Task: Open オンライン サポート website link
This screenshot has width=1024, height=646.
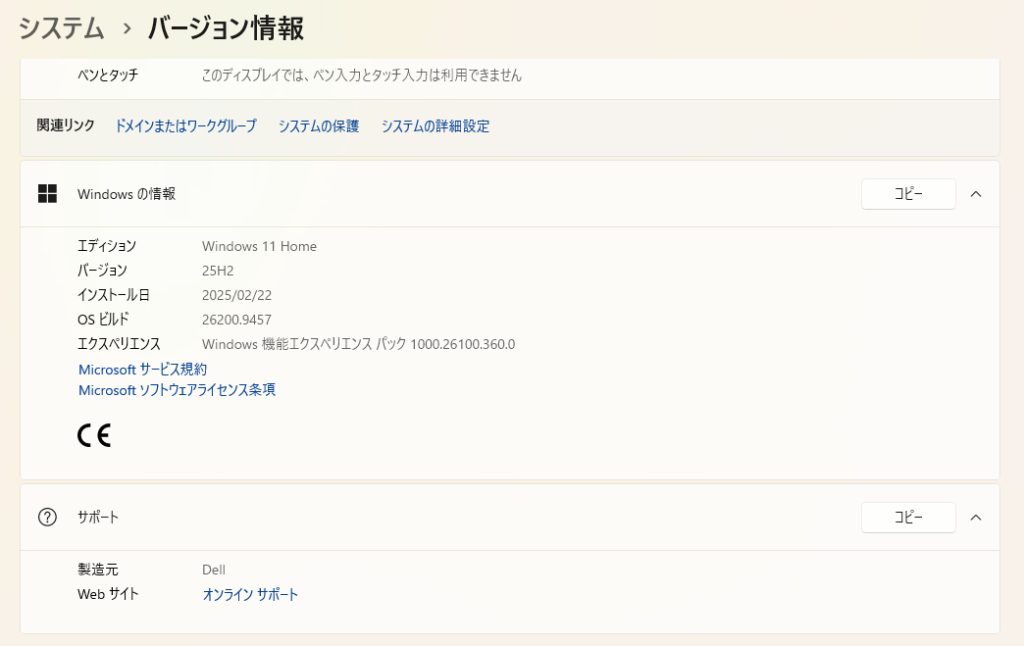Action: tap(250, 594)
